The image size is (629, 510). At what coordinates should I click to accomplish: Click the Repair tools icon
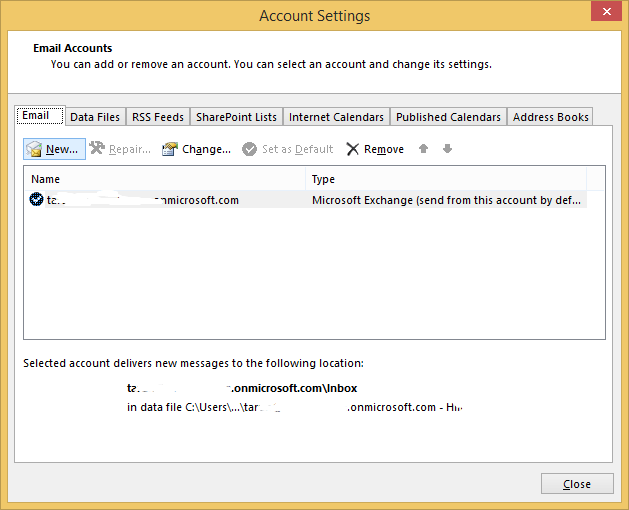97,148
